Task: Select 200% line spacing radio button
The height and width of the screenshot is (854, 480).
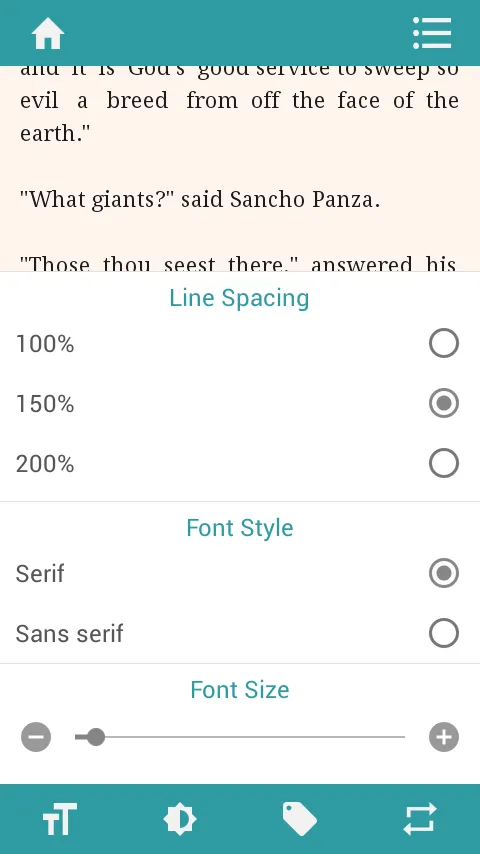Action: (443, 463)
